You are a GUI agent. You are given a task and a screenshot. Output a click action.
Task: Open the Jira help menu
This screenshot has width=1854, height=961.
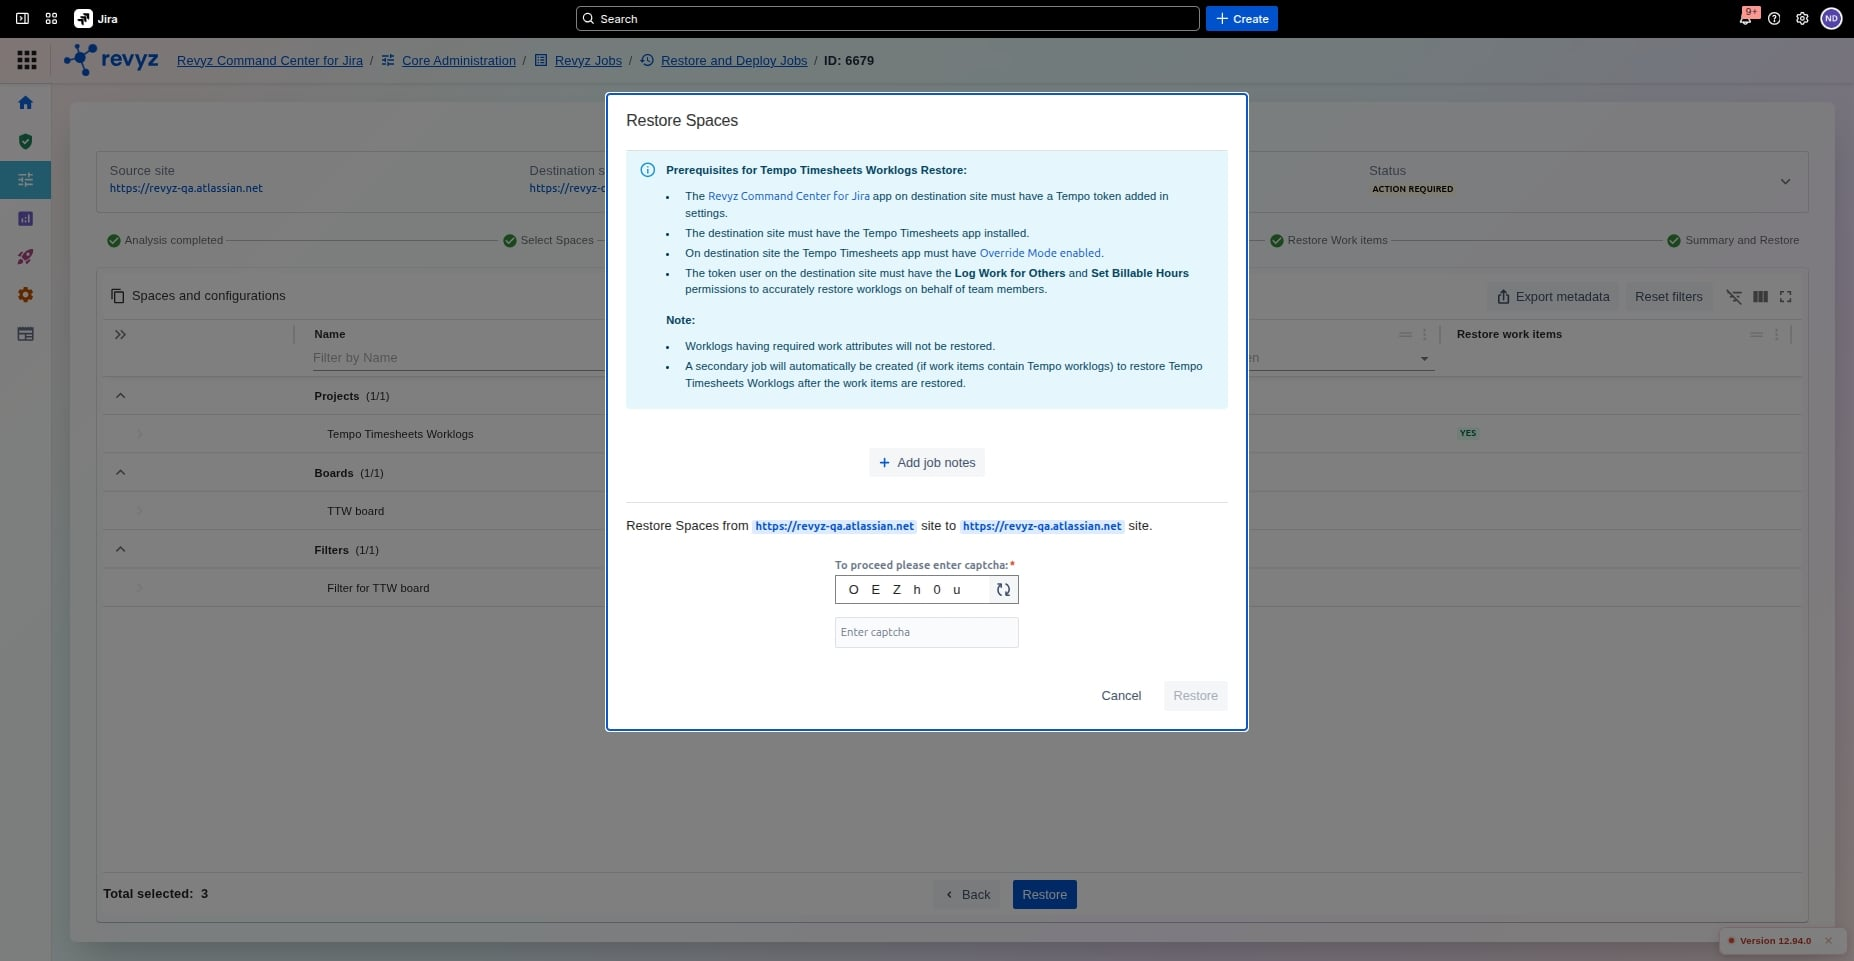coord(1774,19)
